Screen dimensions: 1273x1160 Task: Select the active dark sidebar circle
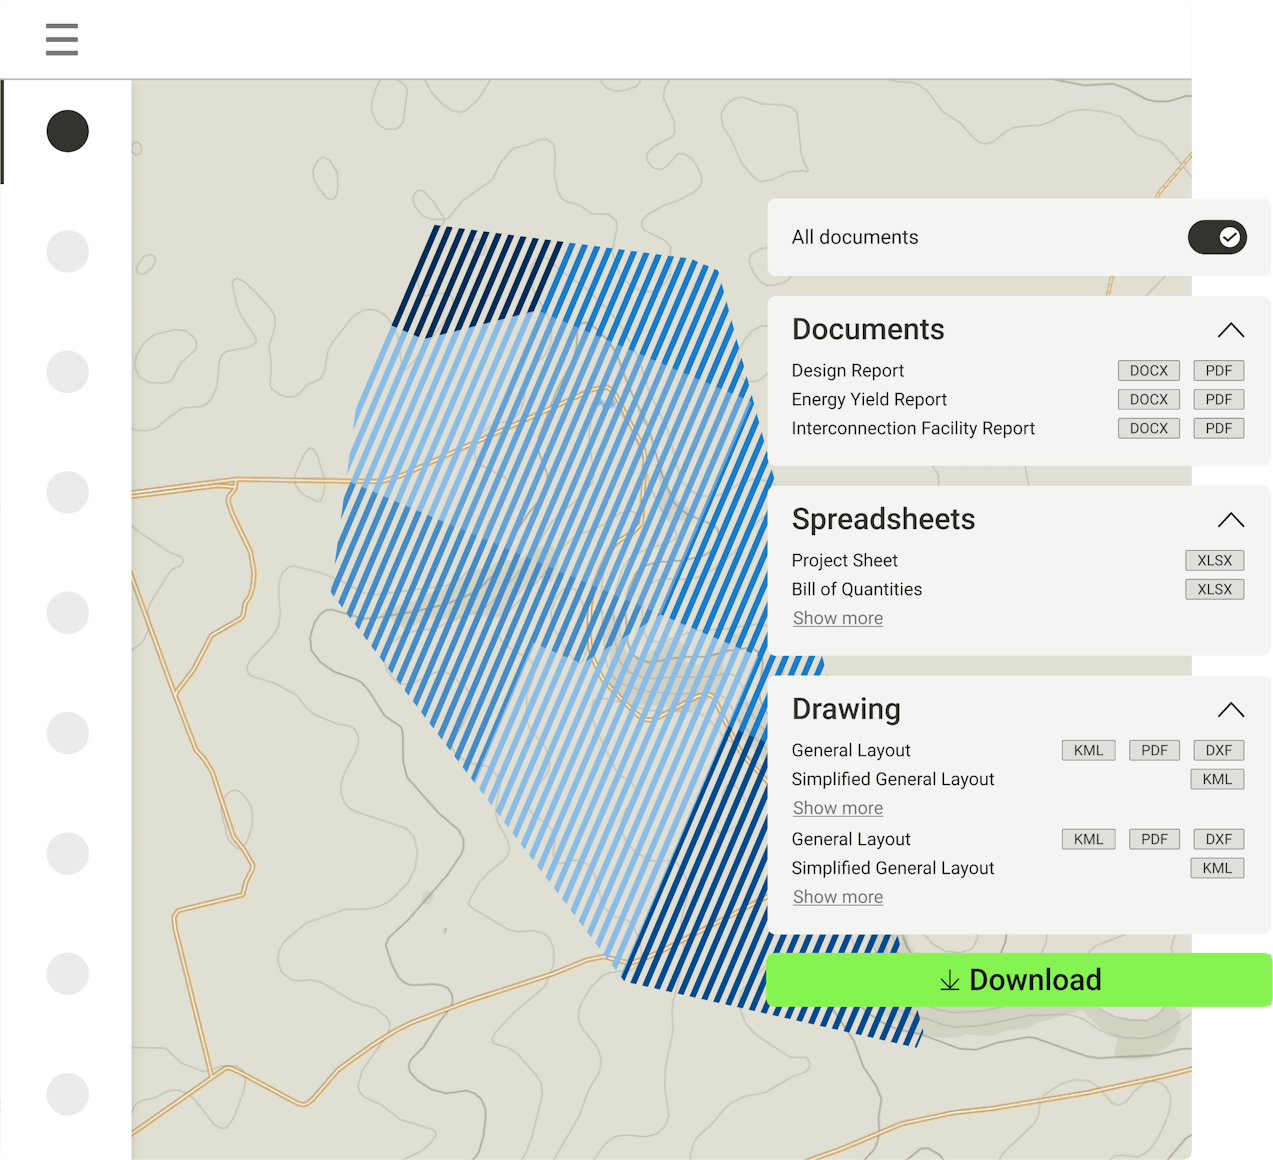point(68,131)
